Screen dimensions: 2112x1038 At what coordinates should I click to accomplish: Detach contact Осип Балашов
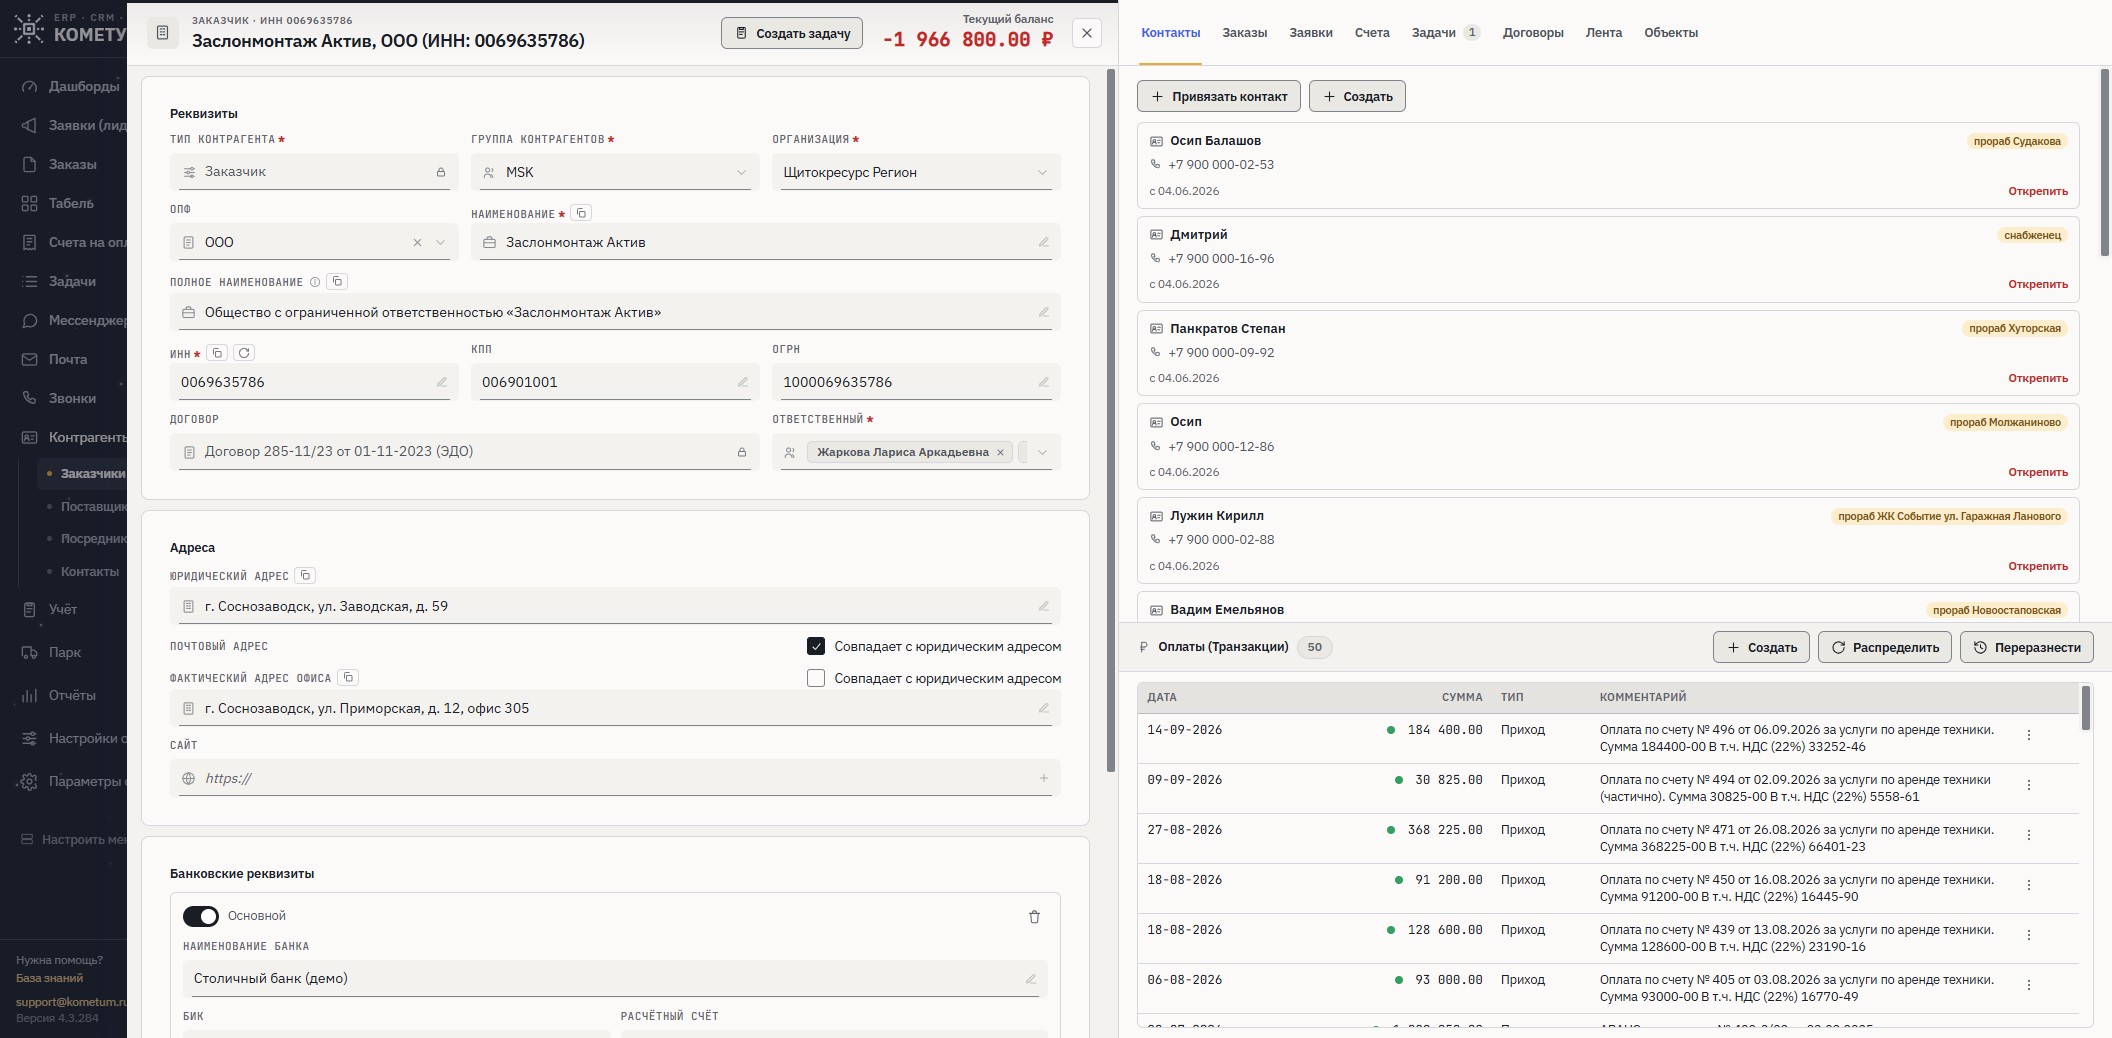[x=2038, y=191]
